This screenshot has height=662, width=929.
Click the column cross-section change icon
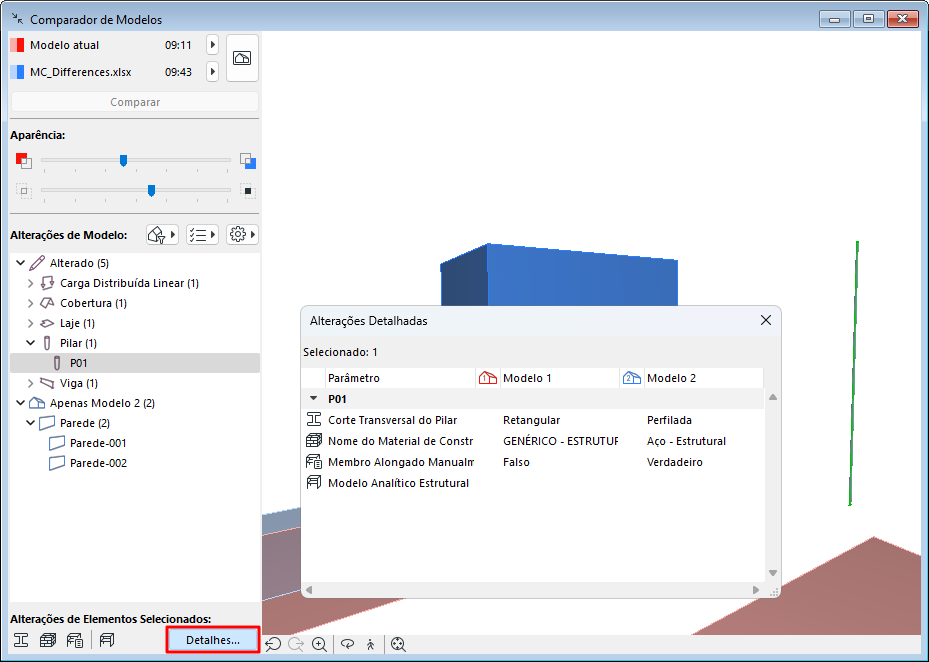pyautogui.click(x=21, y=640)
